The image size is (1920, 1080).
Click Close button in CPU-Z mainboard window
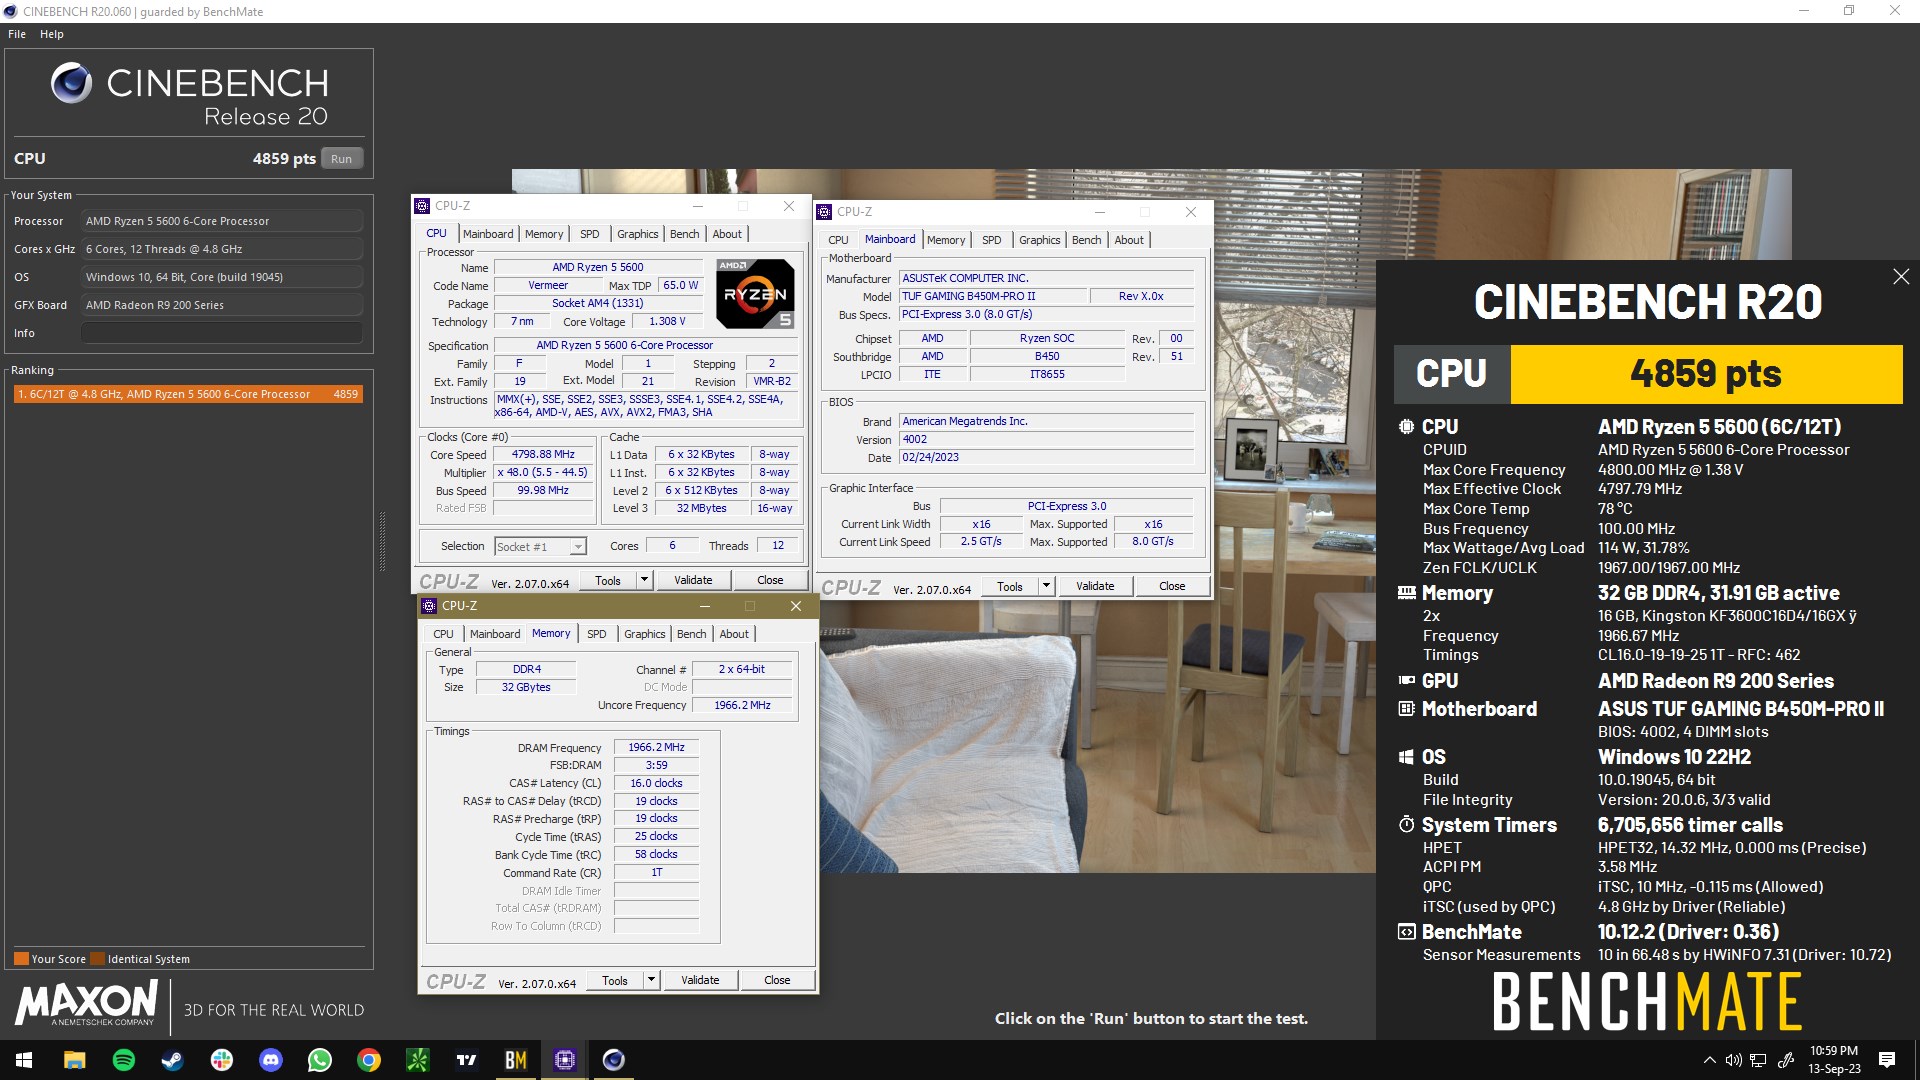[x=1172, y=586]
